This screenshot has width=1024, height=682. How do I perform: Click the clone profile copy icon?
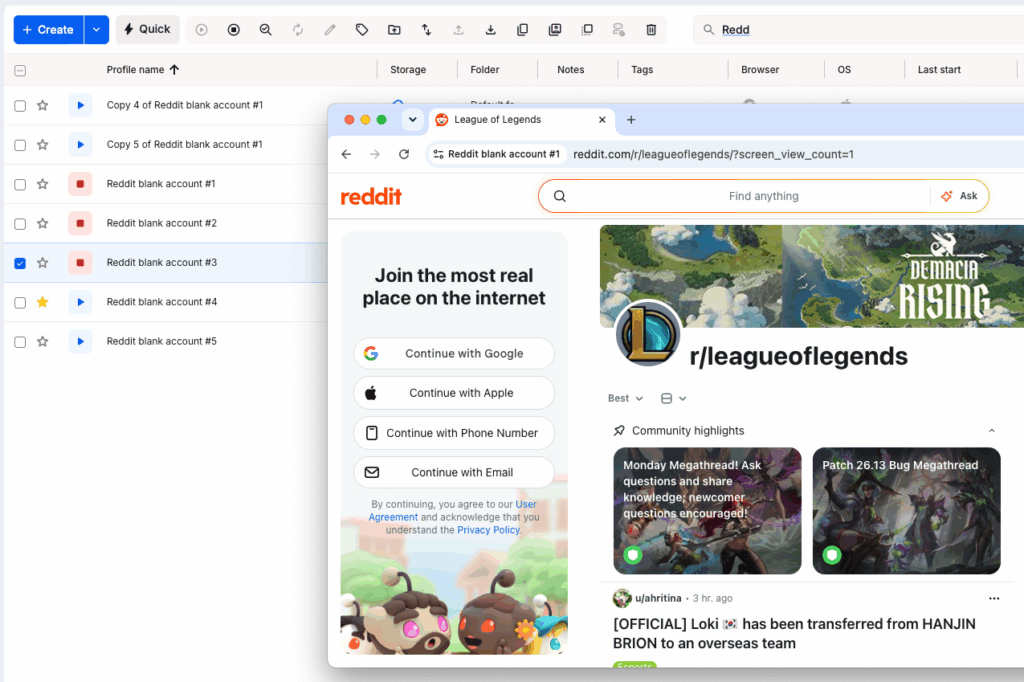[522, 29]
